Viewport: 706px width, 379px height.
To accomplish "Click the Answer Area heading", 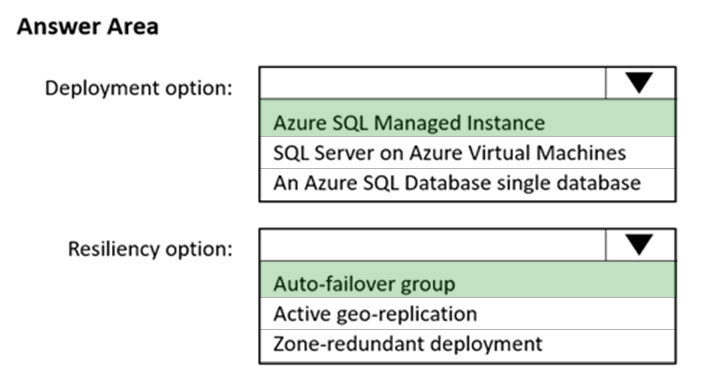I will point(88,27).
